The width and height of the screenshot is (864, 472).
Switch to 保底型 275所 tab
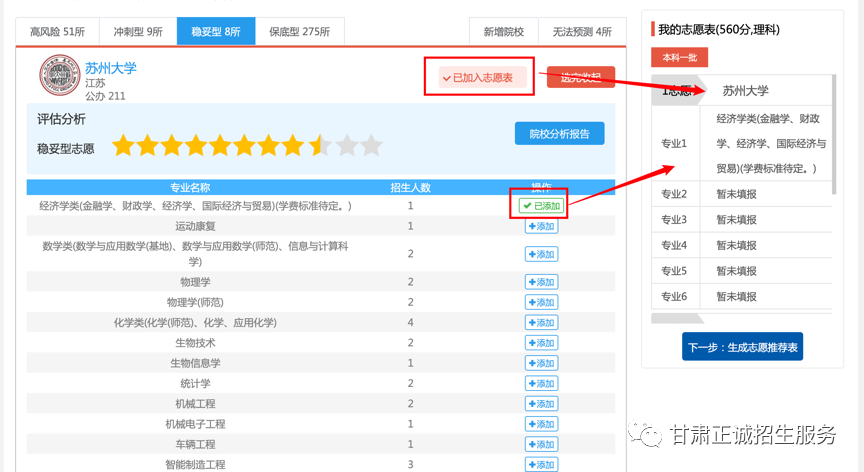tap(299, 32)
